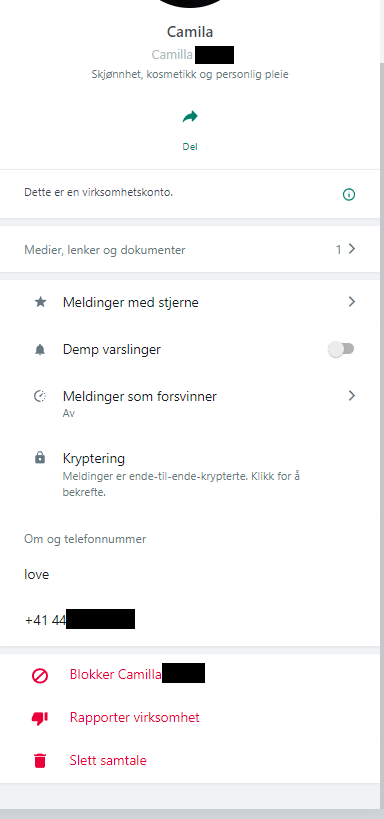Click the phone number starting +41 44
Image resolution: width=384 pixels, height=819 pixels.
point(79,620)
